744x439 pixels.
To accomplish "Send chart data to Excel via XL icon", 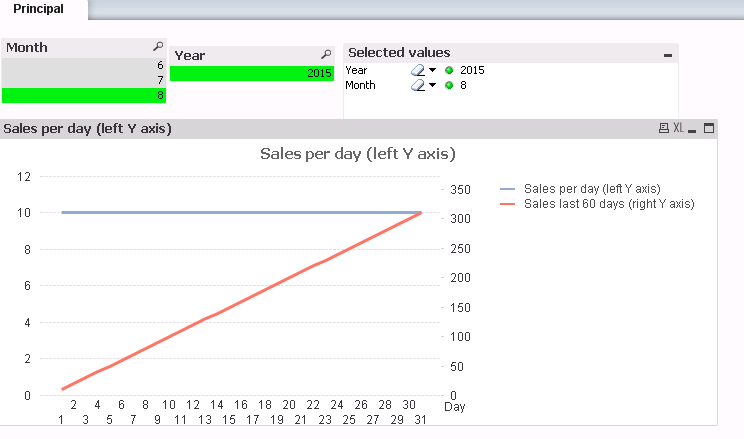I will click(x=678, y=128).
